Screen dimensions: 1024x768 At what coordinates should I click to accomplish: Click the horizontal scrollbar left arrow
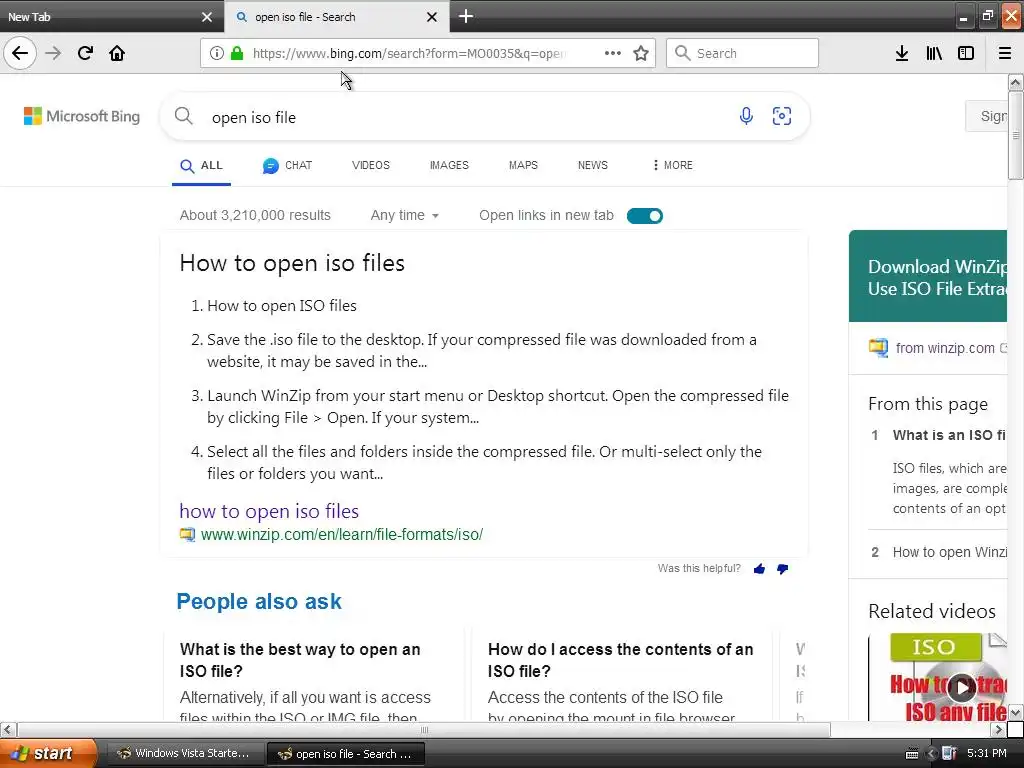point(7,729)
